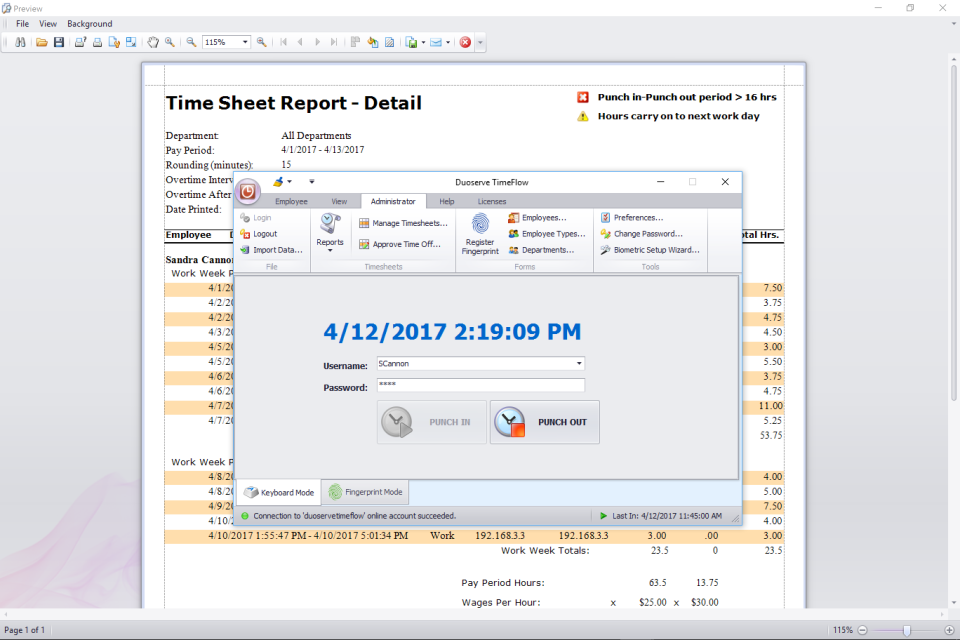Go to next page arrow icon
Image resolution: width=960 pixels, height=640 pixels.
point(317,42)
